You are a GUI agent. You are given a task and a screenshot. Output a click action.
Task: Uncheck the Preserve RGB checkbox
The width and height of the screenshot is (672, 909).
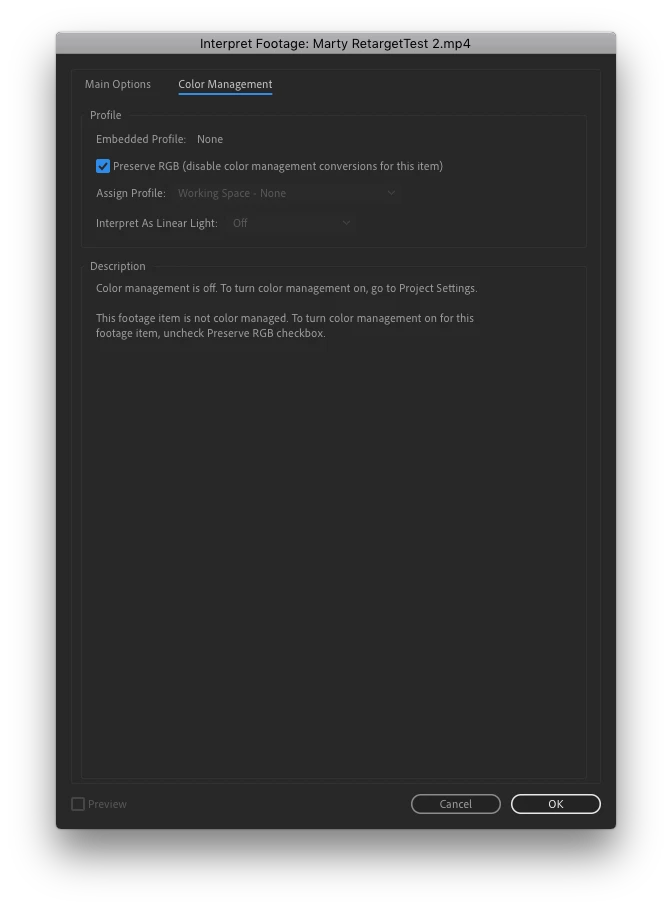click(103, 166)
